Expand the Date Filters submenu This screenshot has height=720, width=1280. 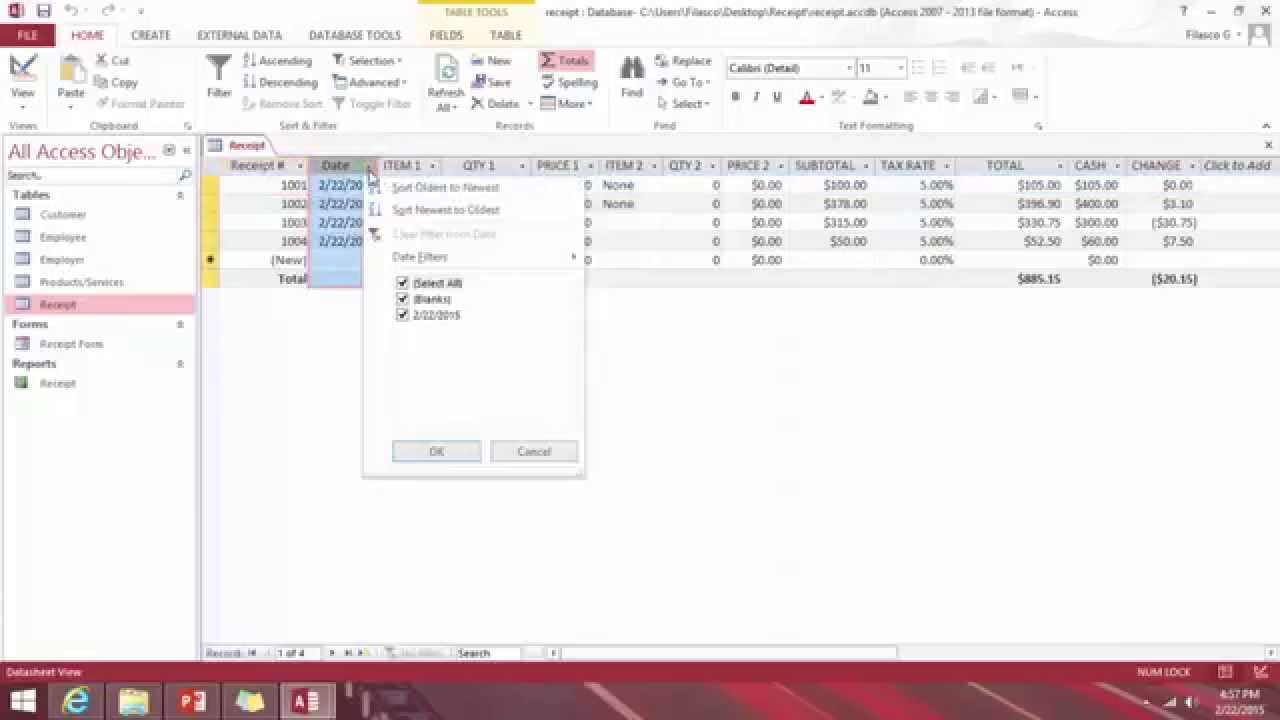(484, 257)
